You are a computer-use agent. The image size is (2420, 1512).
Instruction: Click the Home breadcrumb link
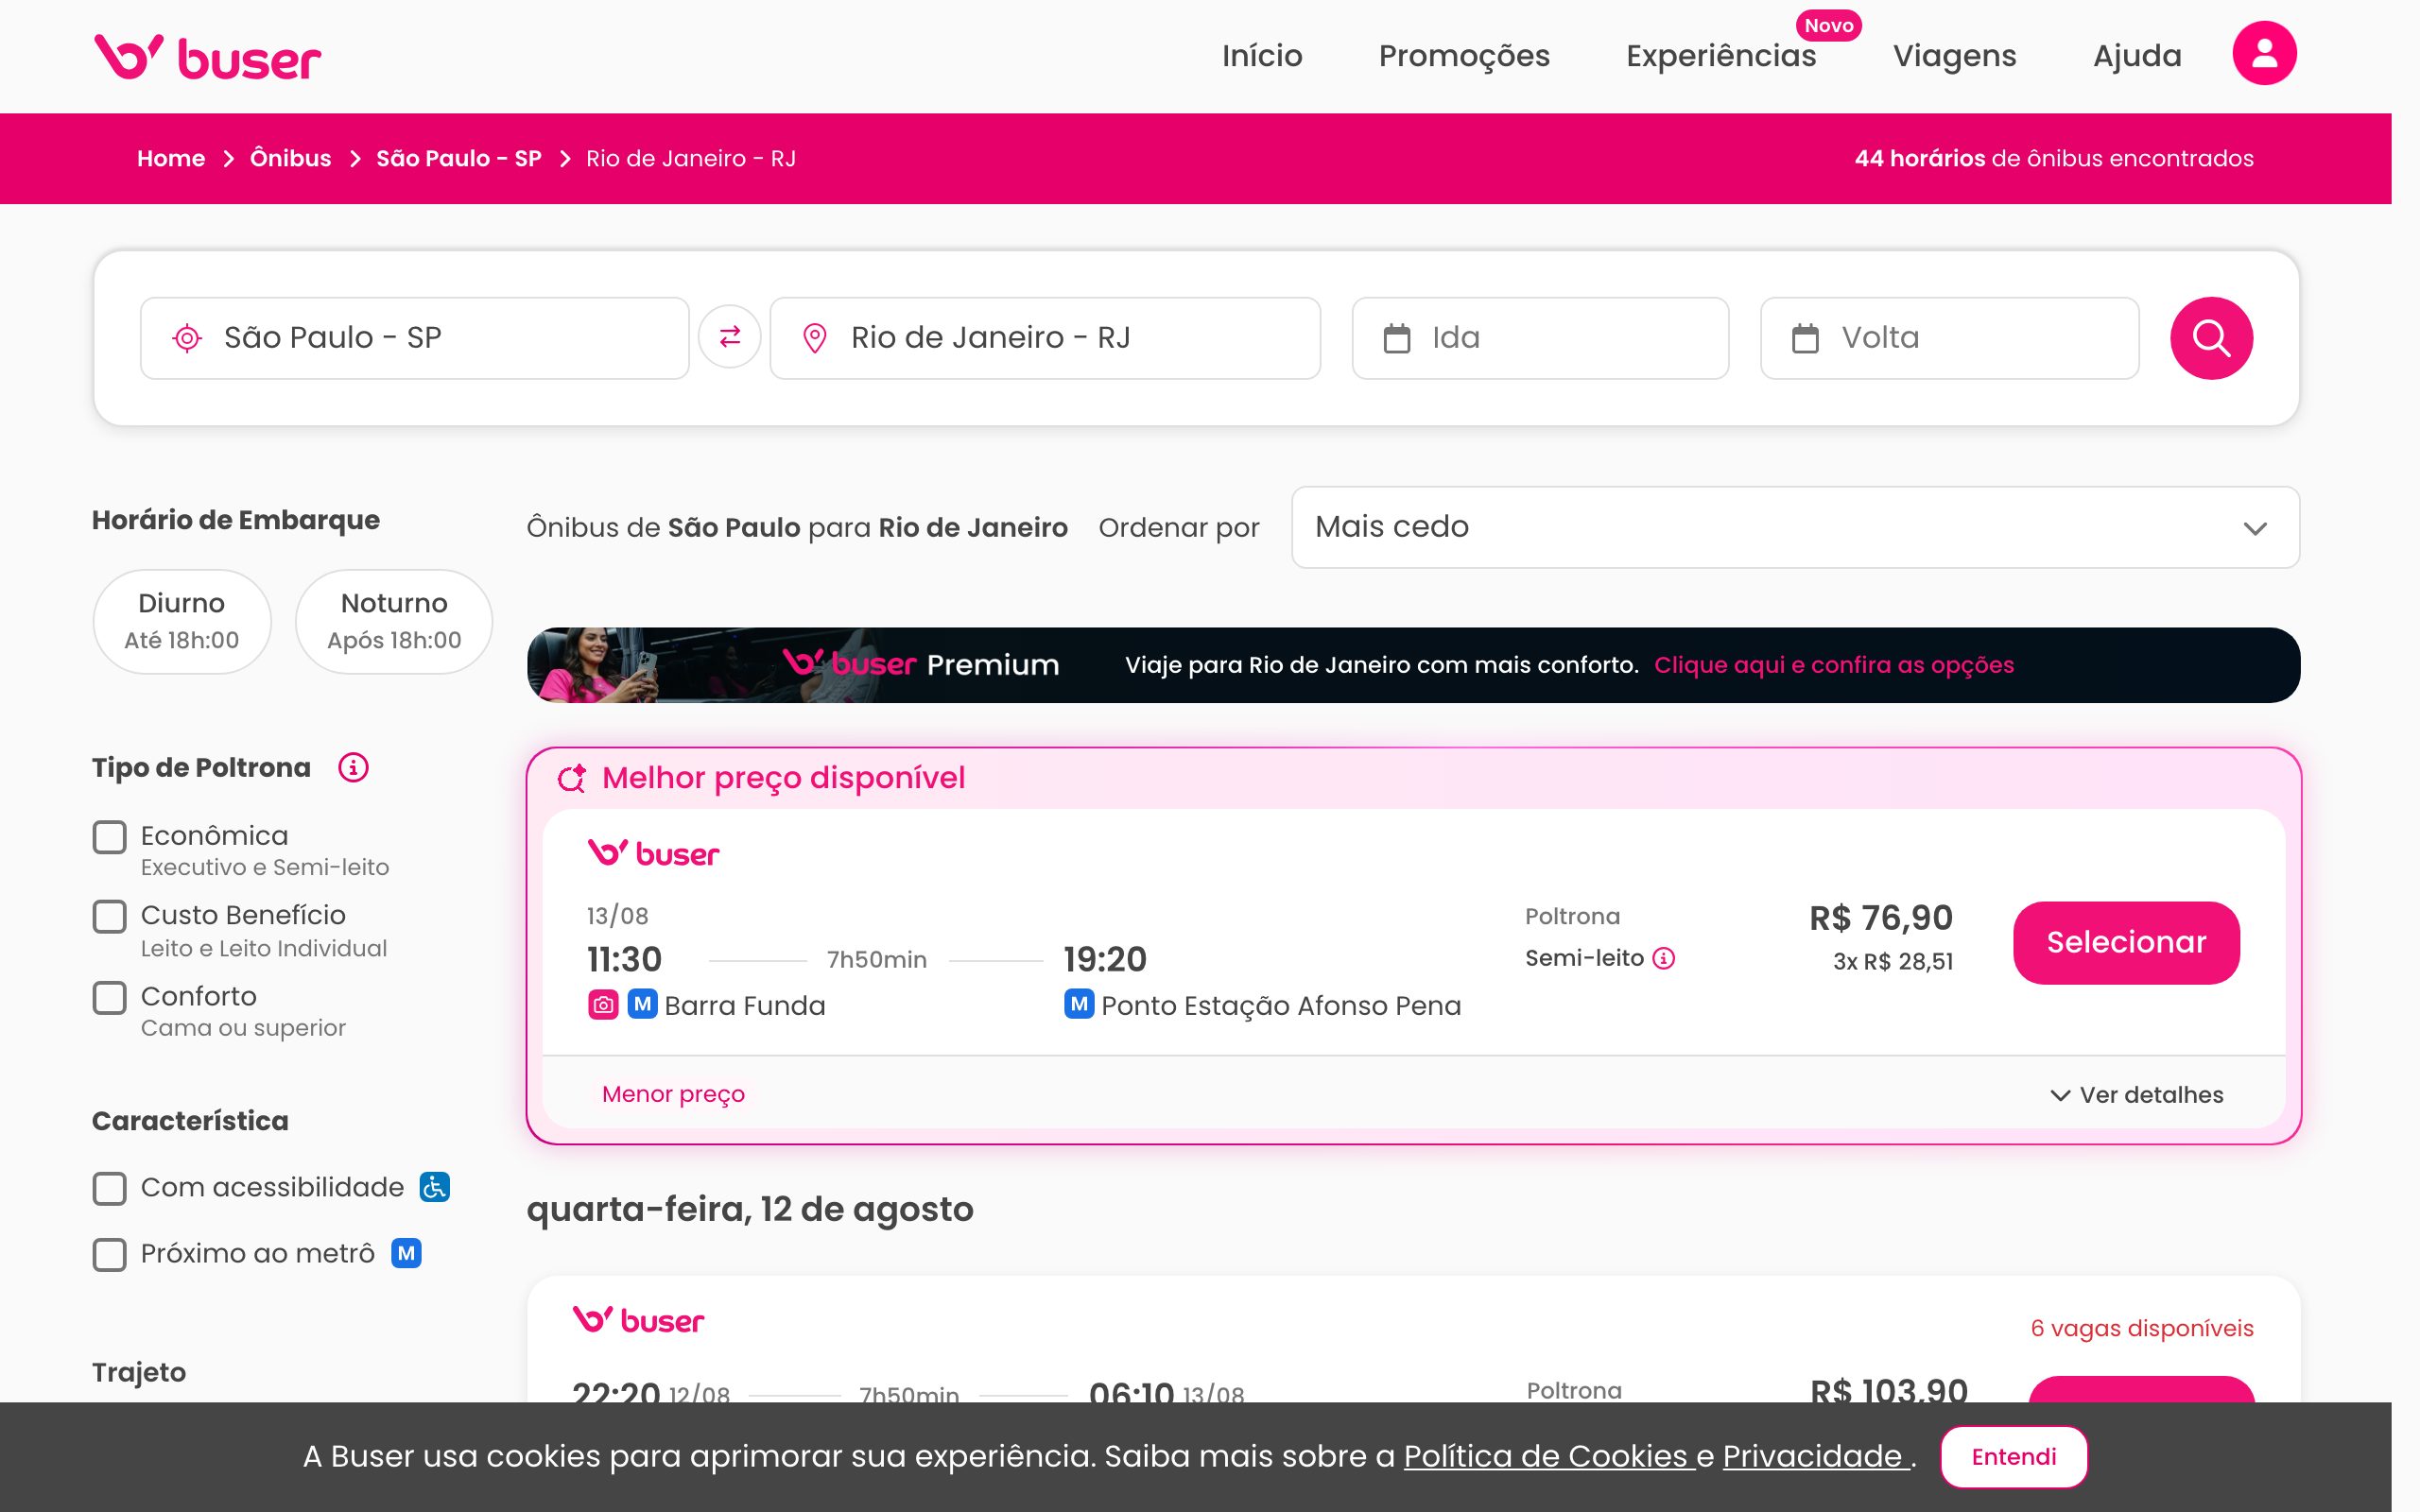coord(171,159)
